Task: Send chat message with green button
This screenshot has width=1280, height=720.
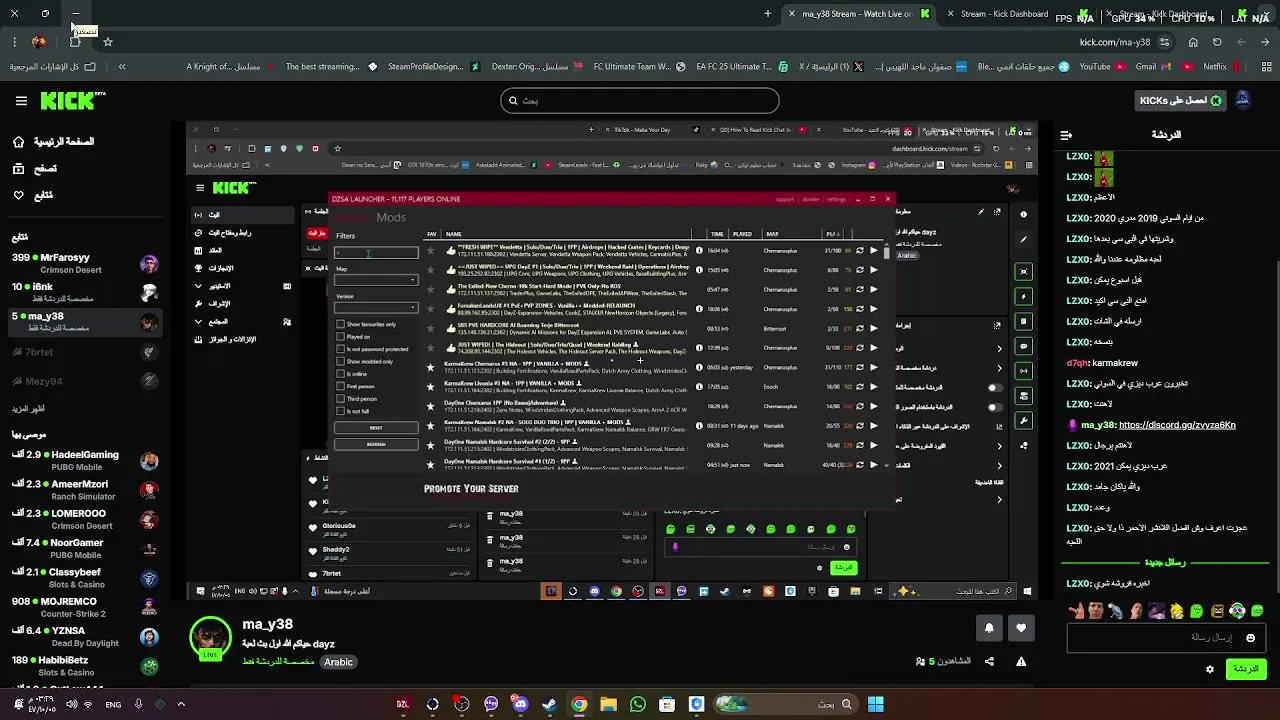Action: (x=1246, y=669)
